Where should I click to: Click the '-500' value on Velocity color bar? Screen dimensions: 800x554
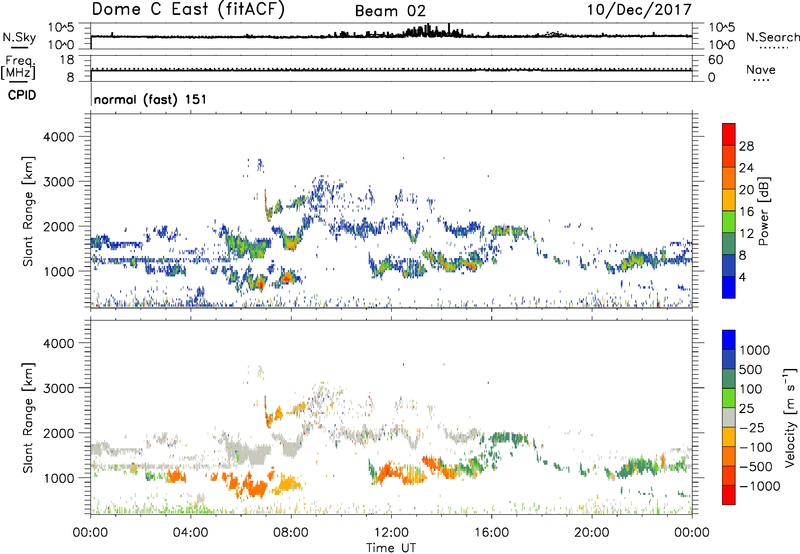click(x=755, y=467)
